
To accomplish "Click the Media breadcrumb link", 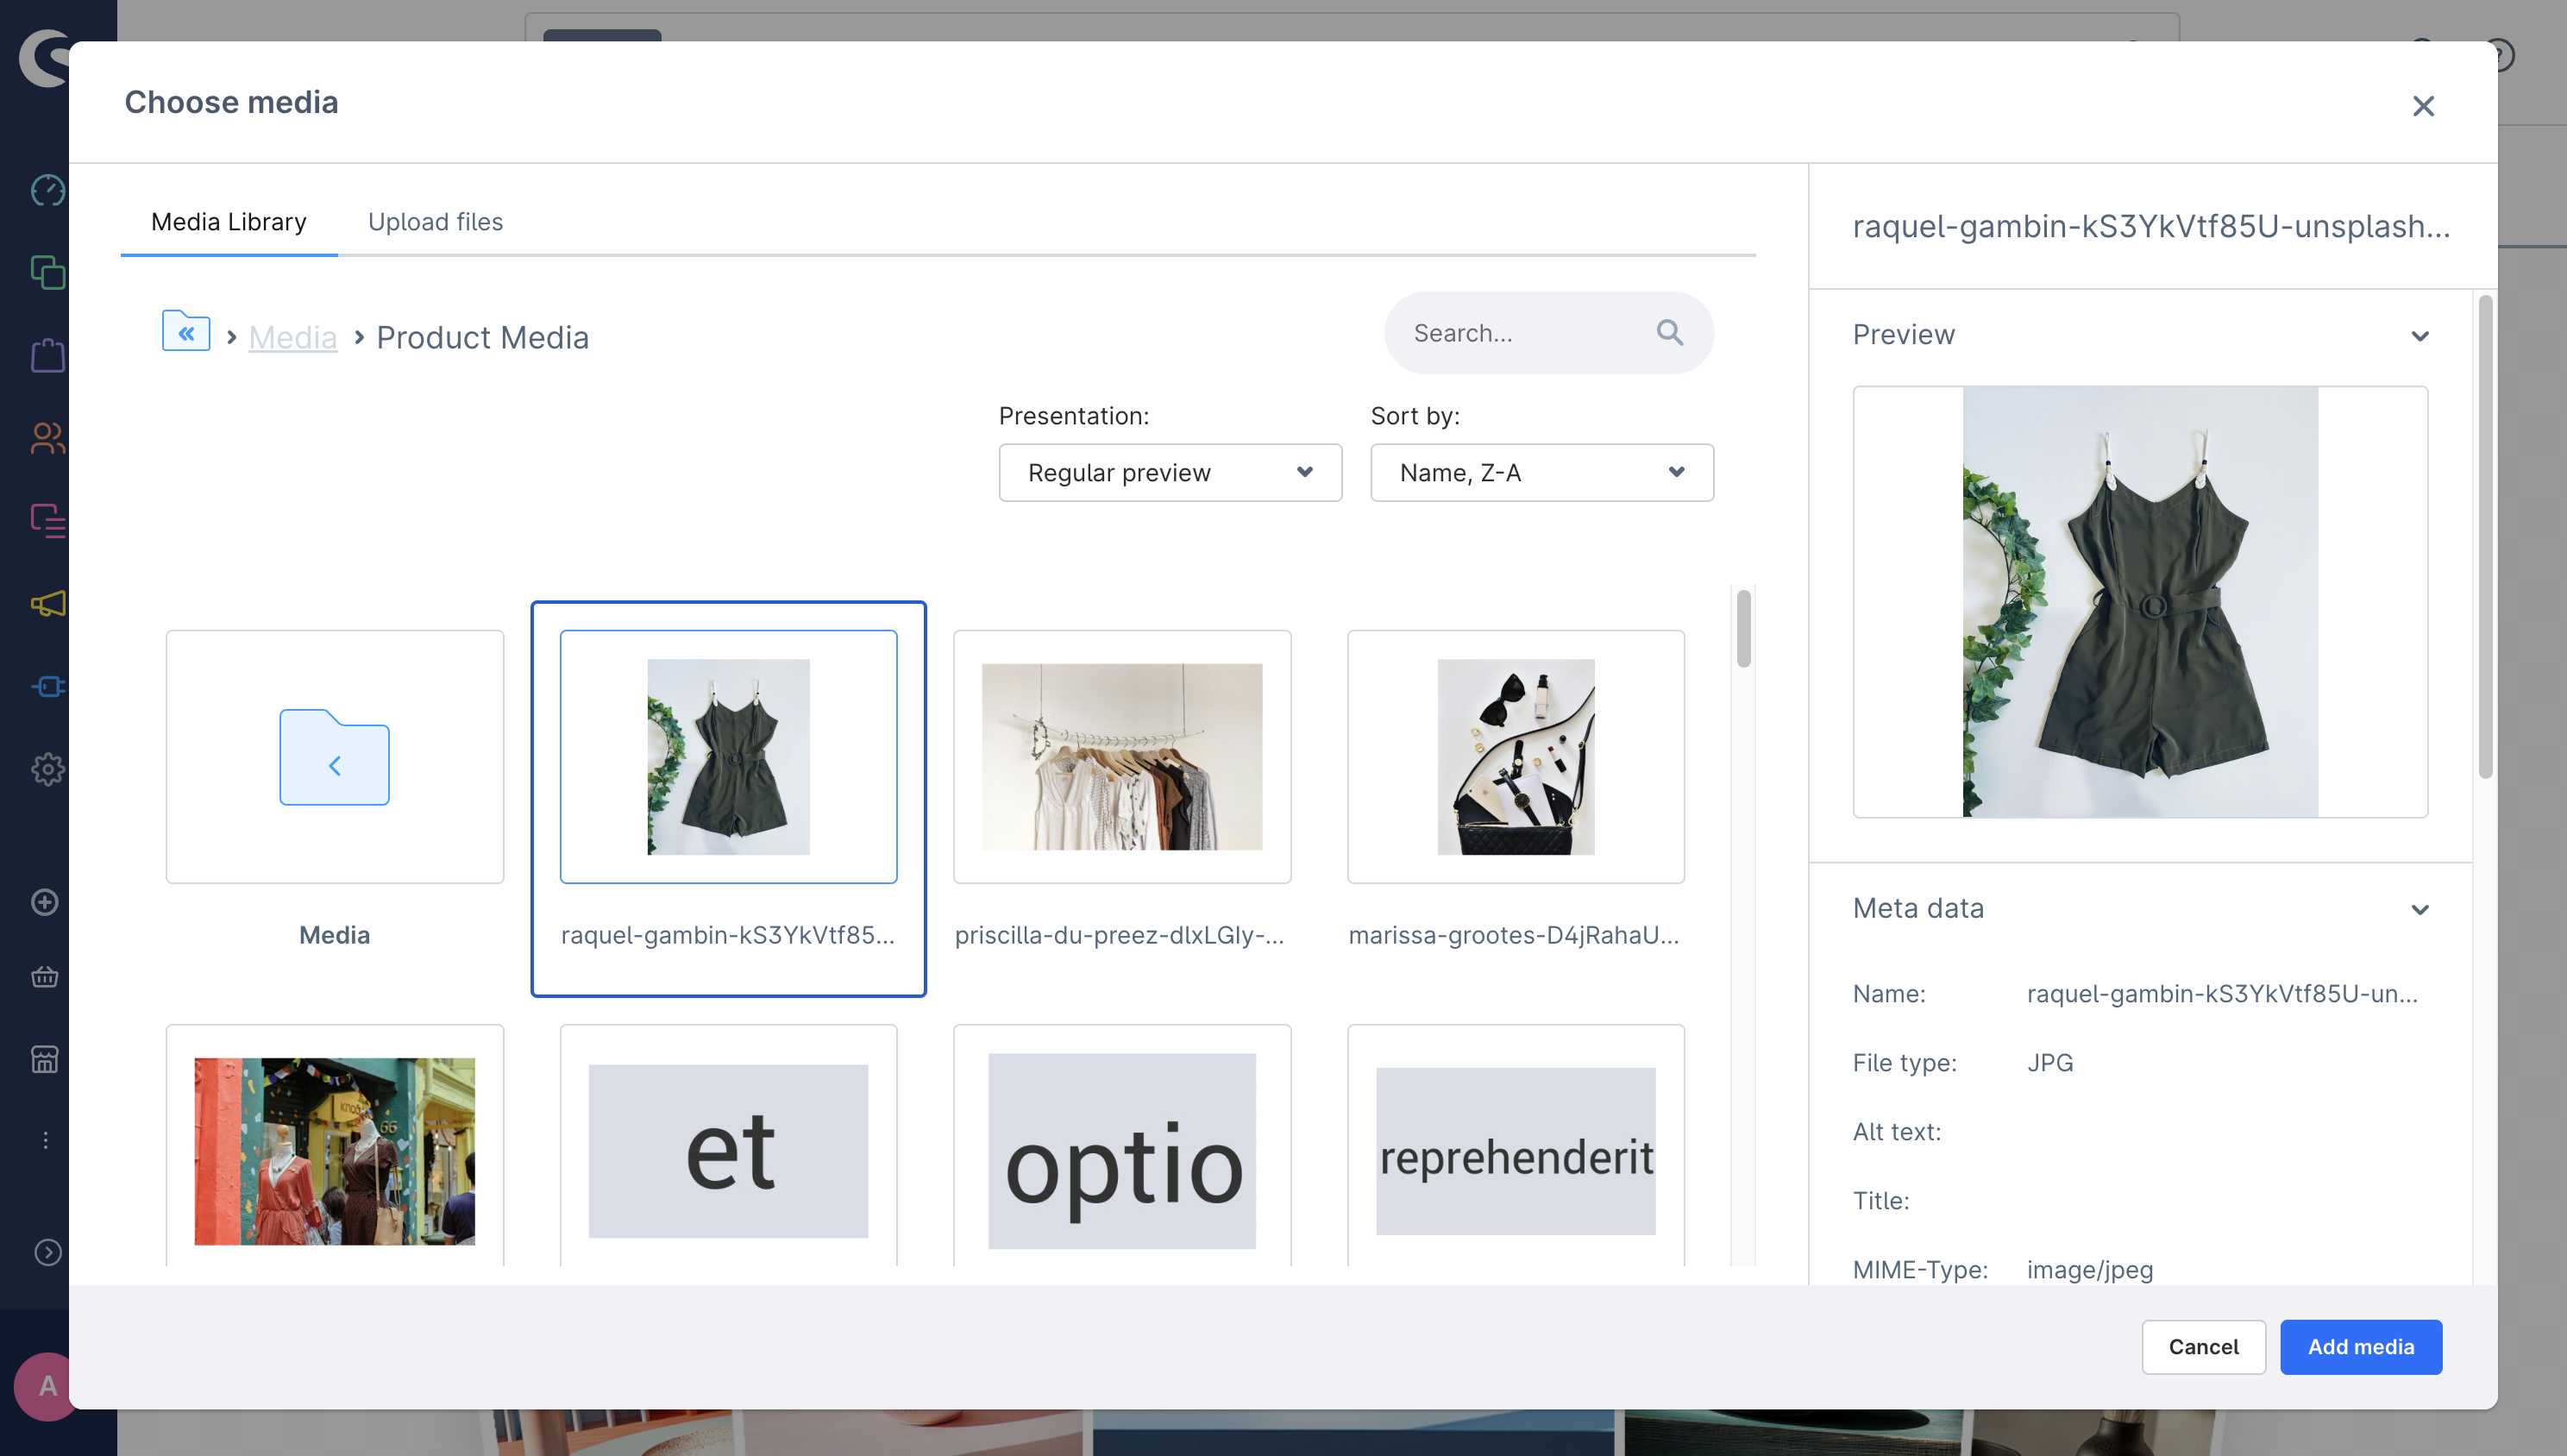I will pyautogui.click(x=292, y=338).
